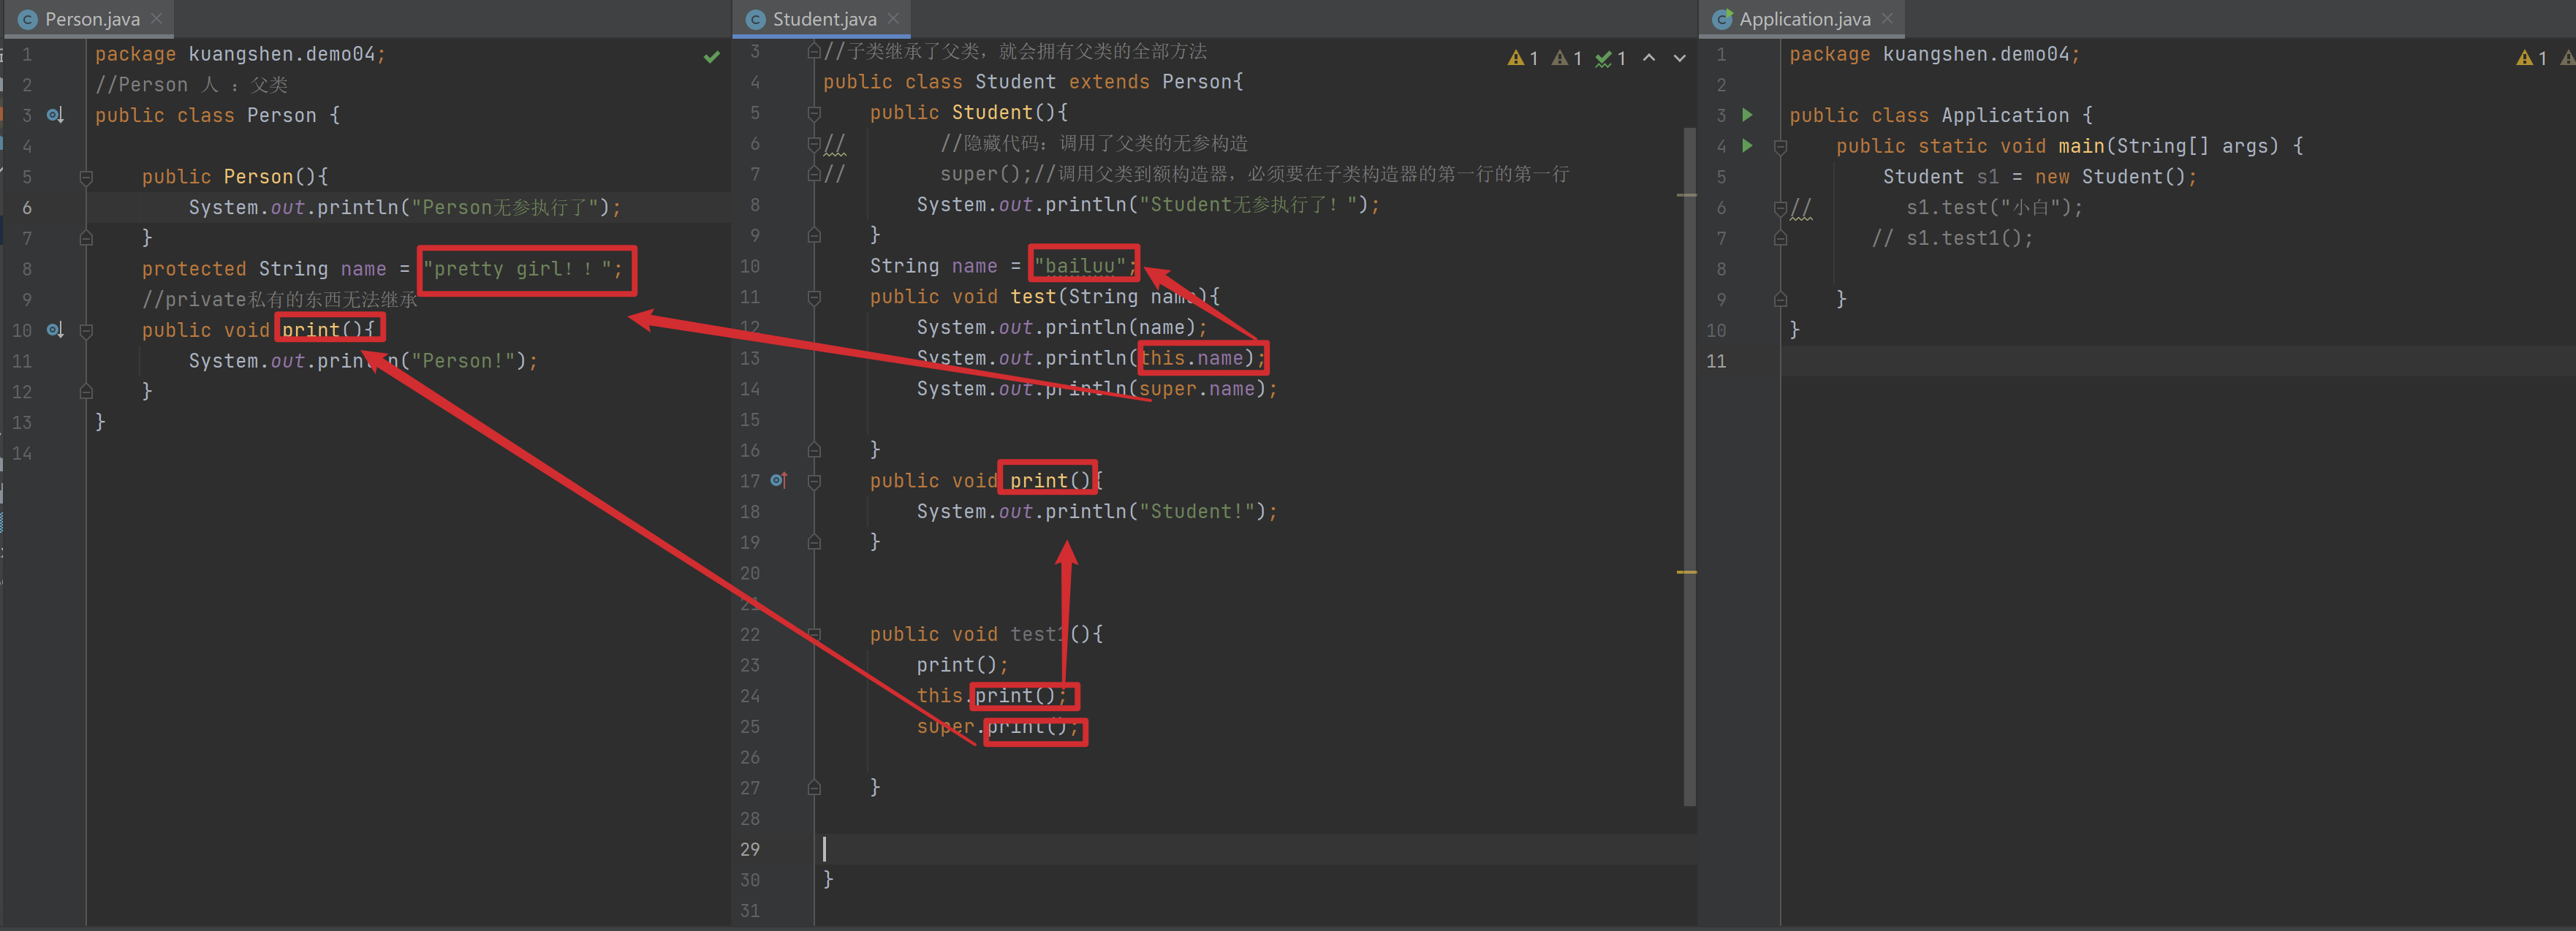This screenshot has width=2576, height=931.
Task: Go to previous highlighted error in Student.java
Action: (x=1649, y=58)
